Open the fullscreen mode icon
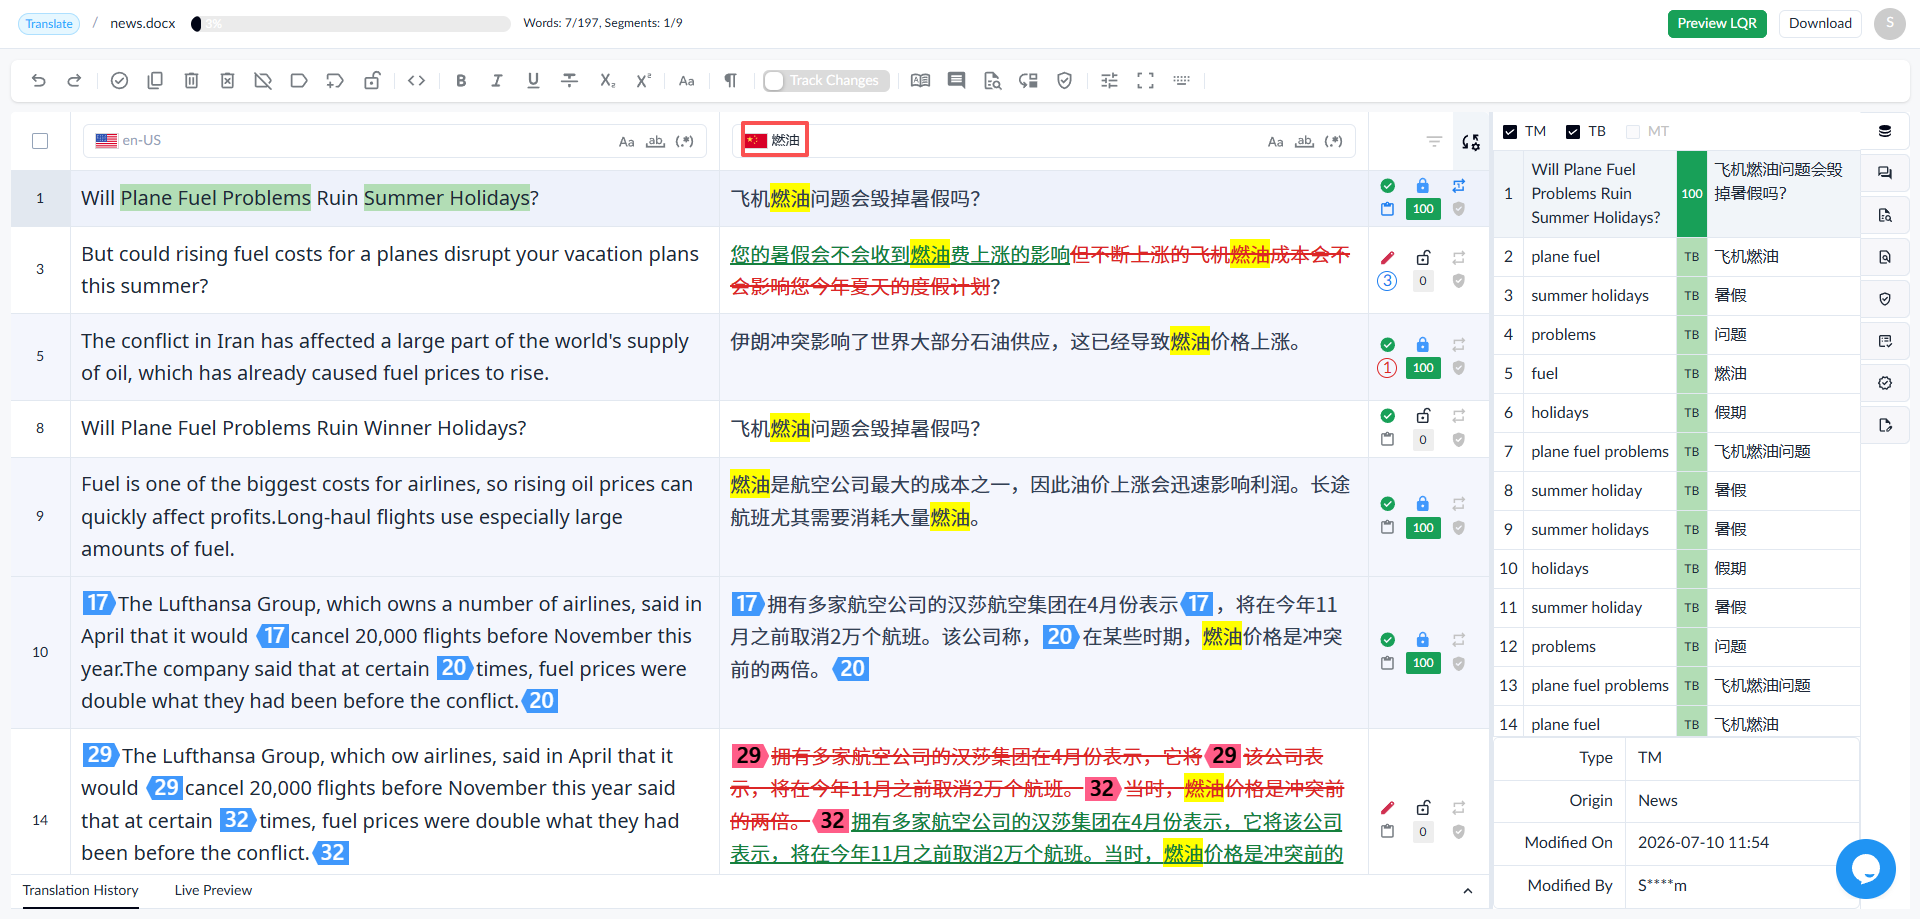Screen dimensions: 1920x919 [x=1145, y=81]
